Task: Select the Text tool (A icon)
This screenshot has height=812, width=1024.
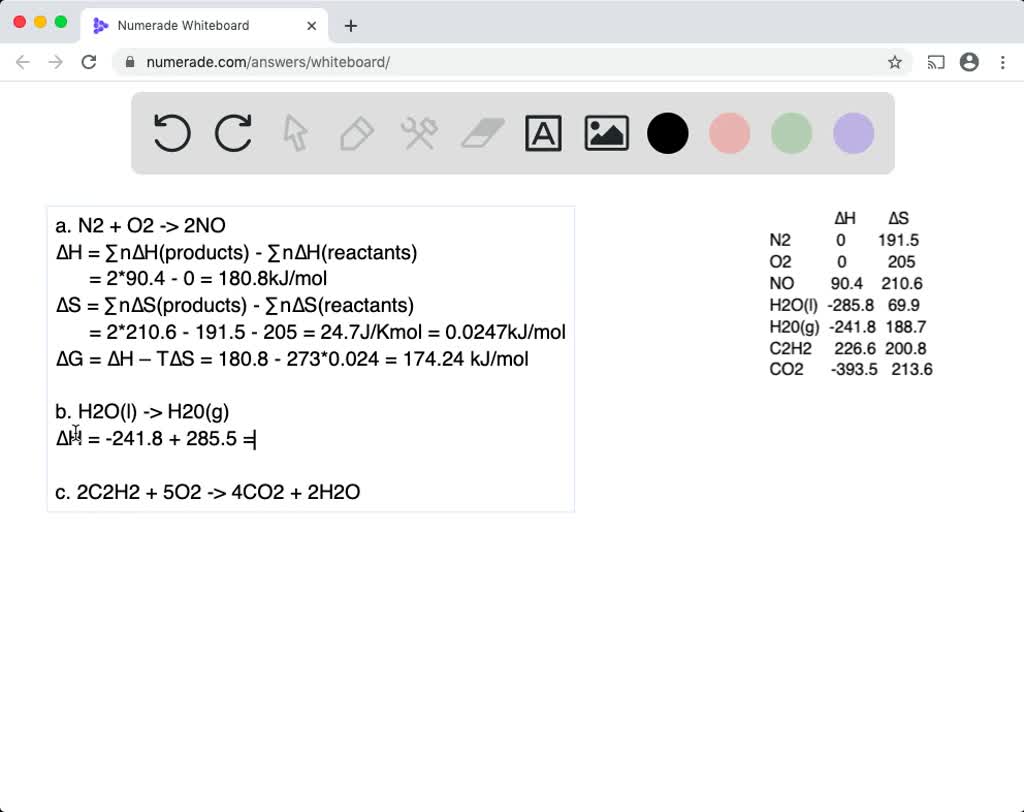Action: (544, 132)
